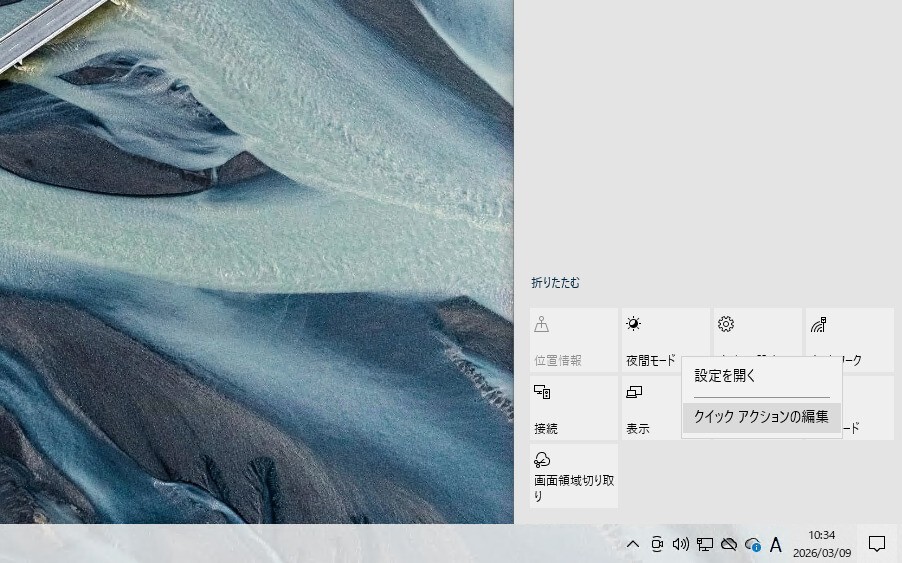
Task: Open the volume speaker tray icon
Action: click(681, 544)
